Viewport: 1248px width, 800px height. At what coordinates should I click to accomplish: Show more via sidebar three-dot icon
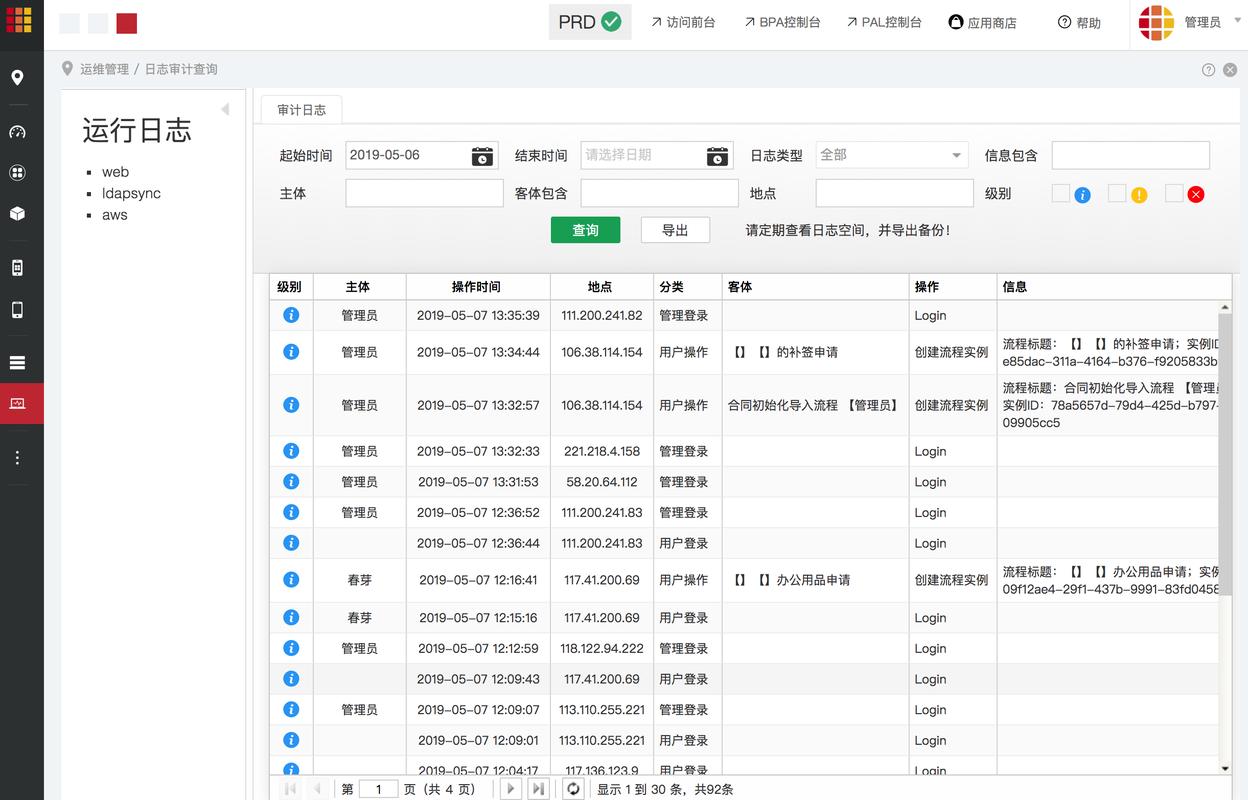(17, 458)
